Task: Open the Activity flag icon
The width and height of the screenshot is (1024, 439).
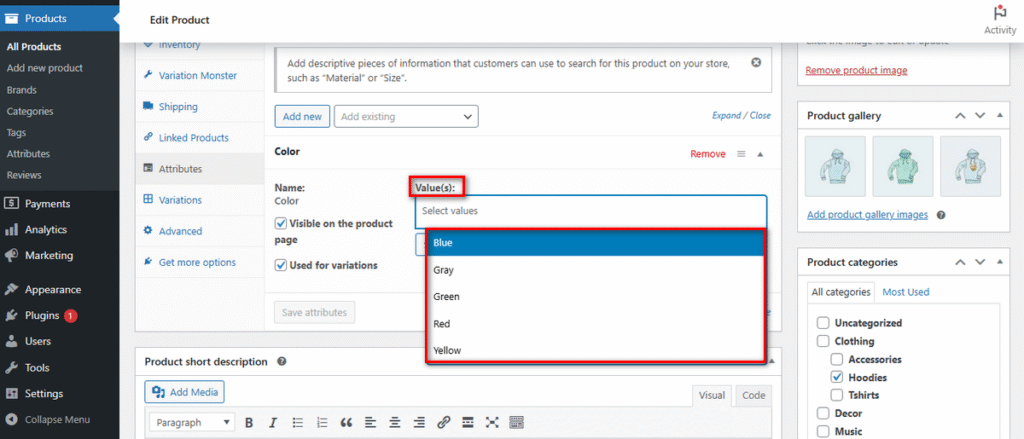Action: click(x=1000, y=13)
